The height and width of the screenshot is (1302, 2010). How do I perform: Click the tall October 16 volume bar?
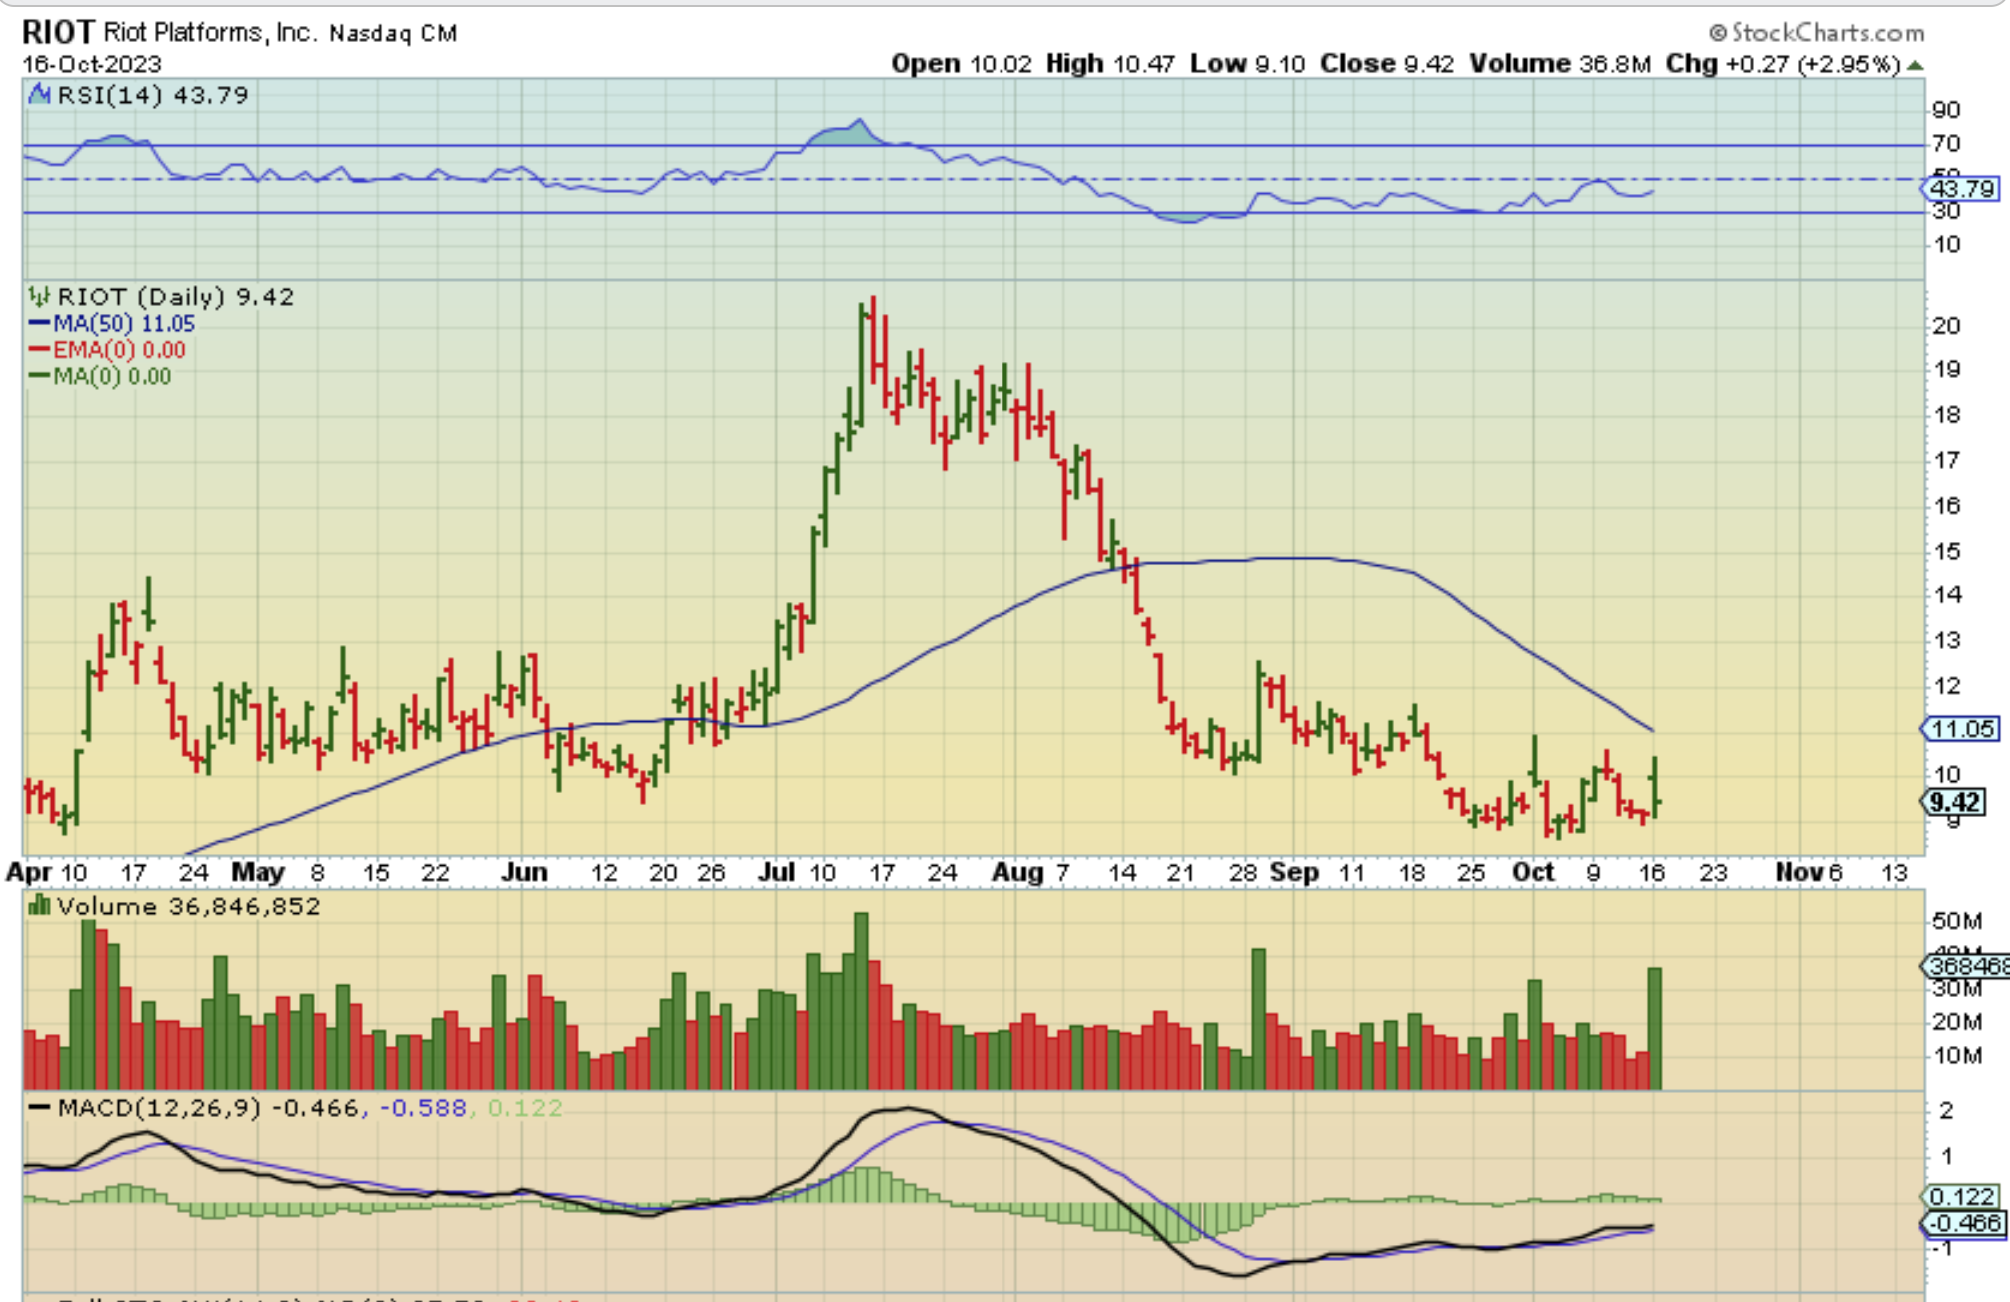point(1655,1027)
